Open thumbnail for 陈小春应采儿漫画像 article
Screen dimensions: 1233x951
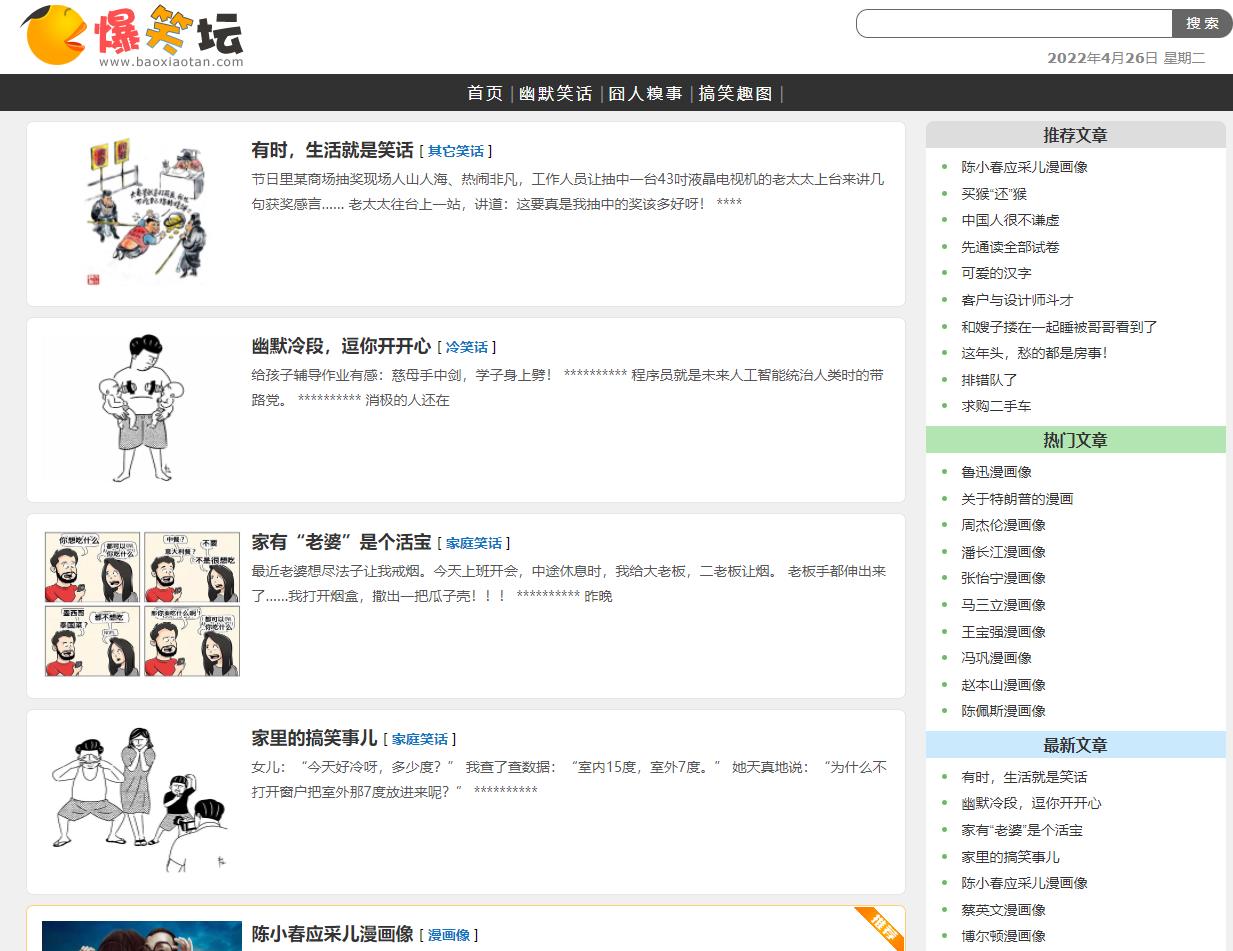coord(142,936)
